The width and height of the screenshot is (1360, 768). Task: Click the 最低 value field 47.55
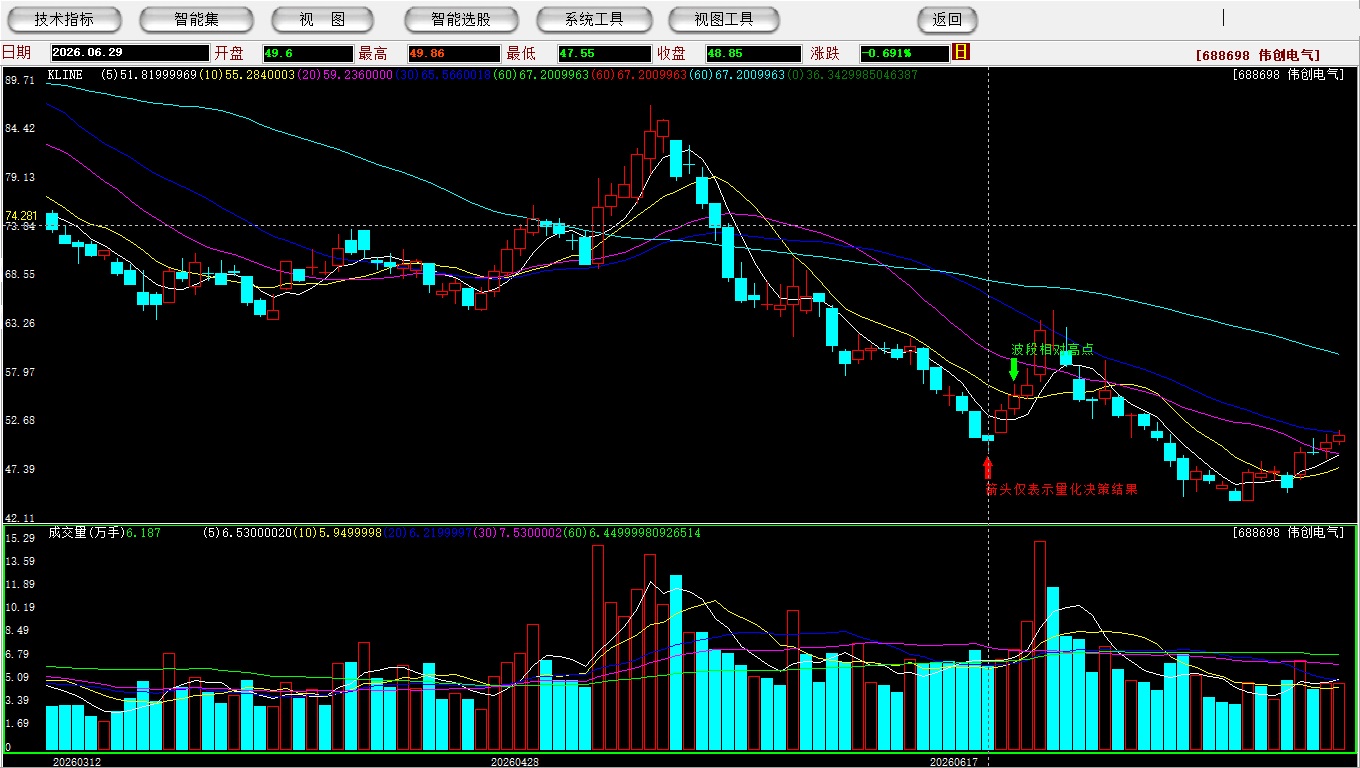coord(604,53)
